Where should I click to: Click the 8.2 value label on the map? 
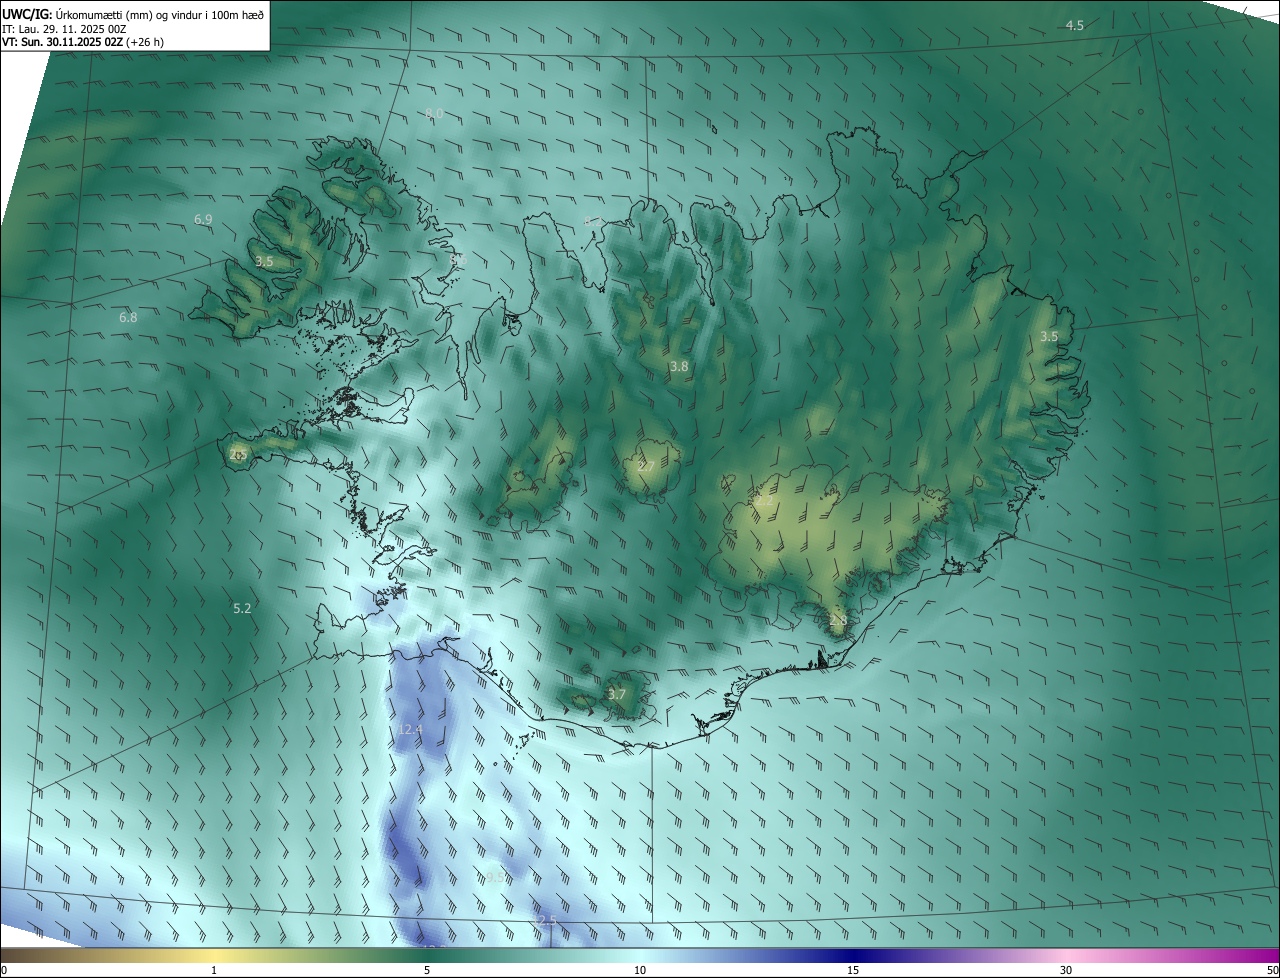click(594, 222)
